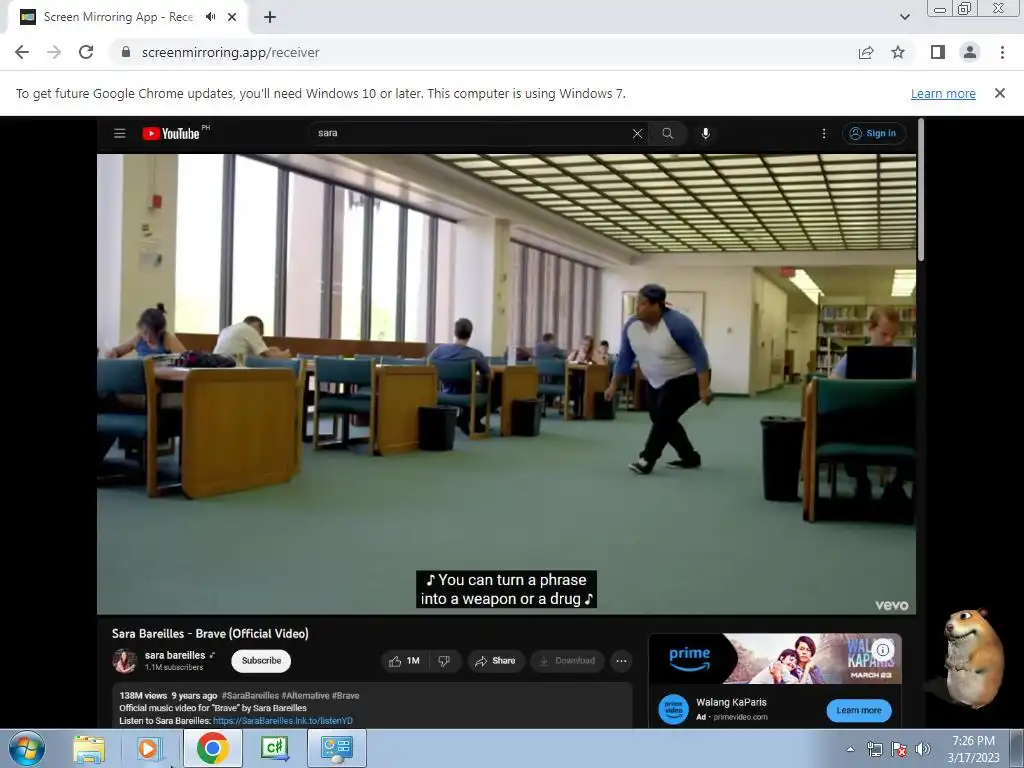Switch to Chrome on taskbar
1024x768 pixels.
[213, 748]
